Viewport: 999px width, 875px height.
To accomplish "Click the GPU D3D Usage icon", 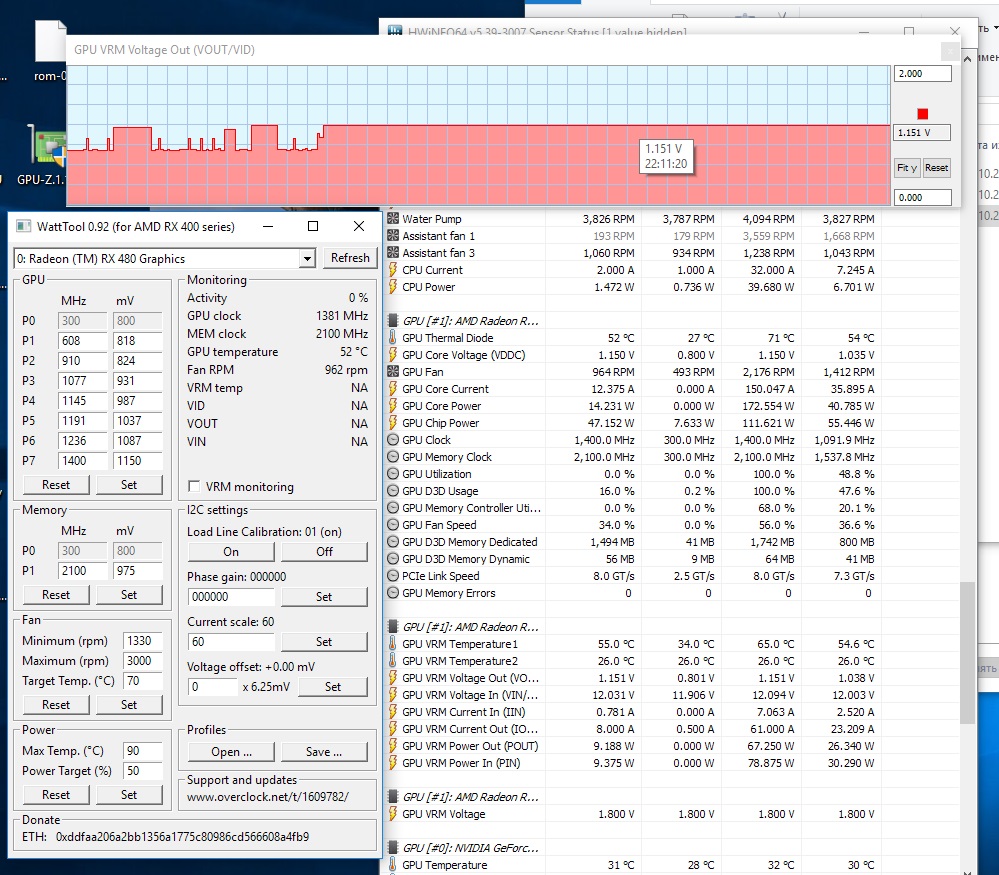I will (393, 491).
